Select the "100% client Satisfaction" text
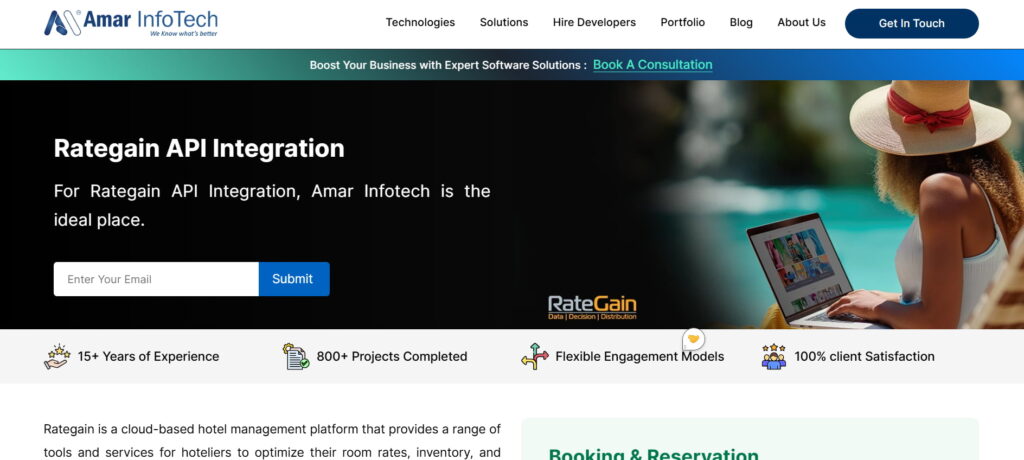Viewport: 1024px width, 460px height. coord(864,357)
